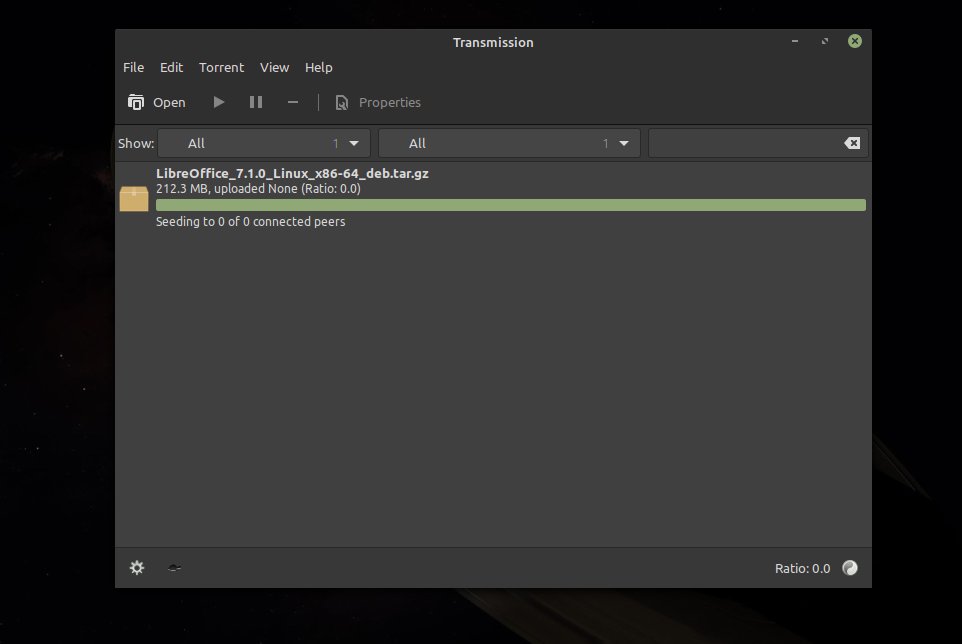
Task: Open options via the gear icon
Action: tap(137, 568)
